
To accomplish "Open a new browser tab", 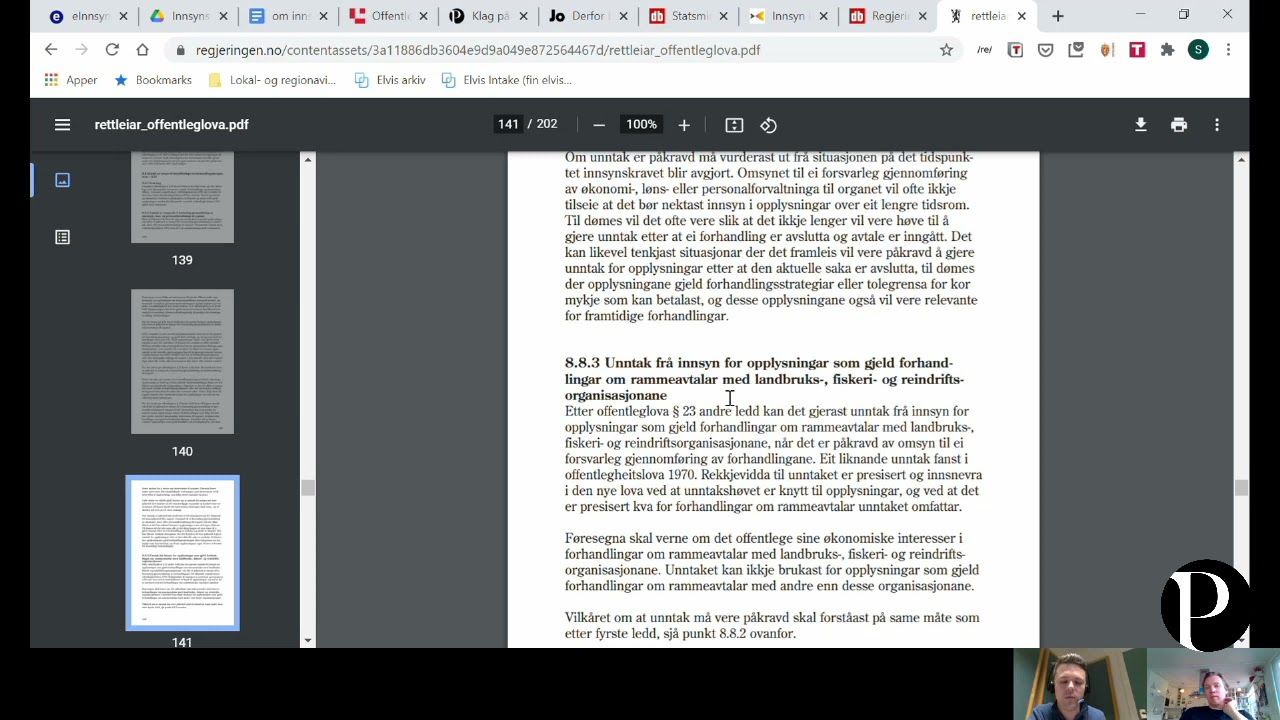I will 1057,16.
